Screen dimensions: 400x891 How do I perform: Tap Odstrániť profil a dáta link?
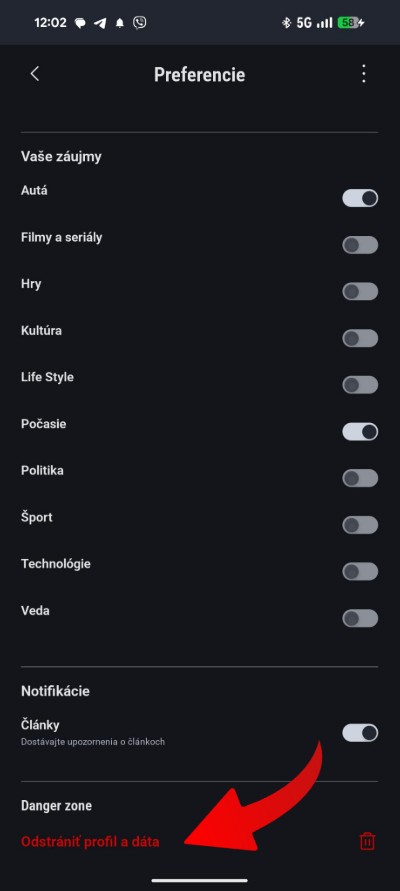point(90,842)
